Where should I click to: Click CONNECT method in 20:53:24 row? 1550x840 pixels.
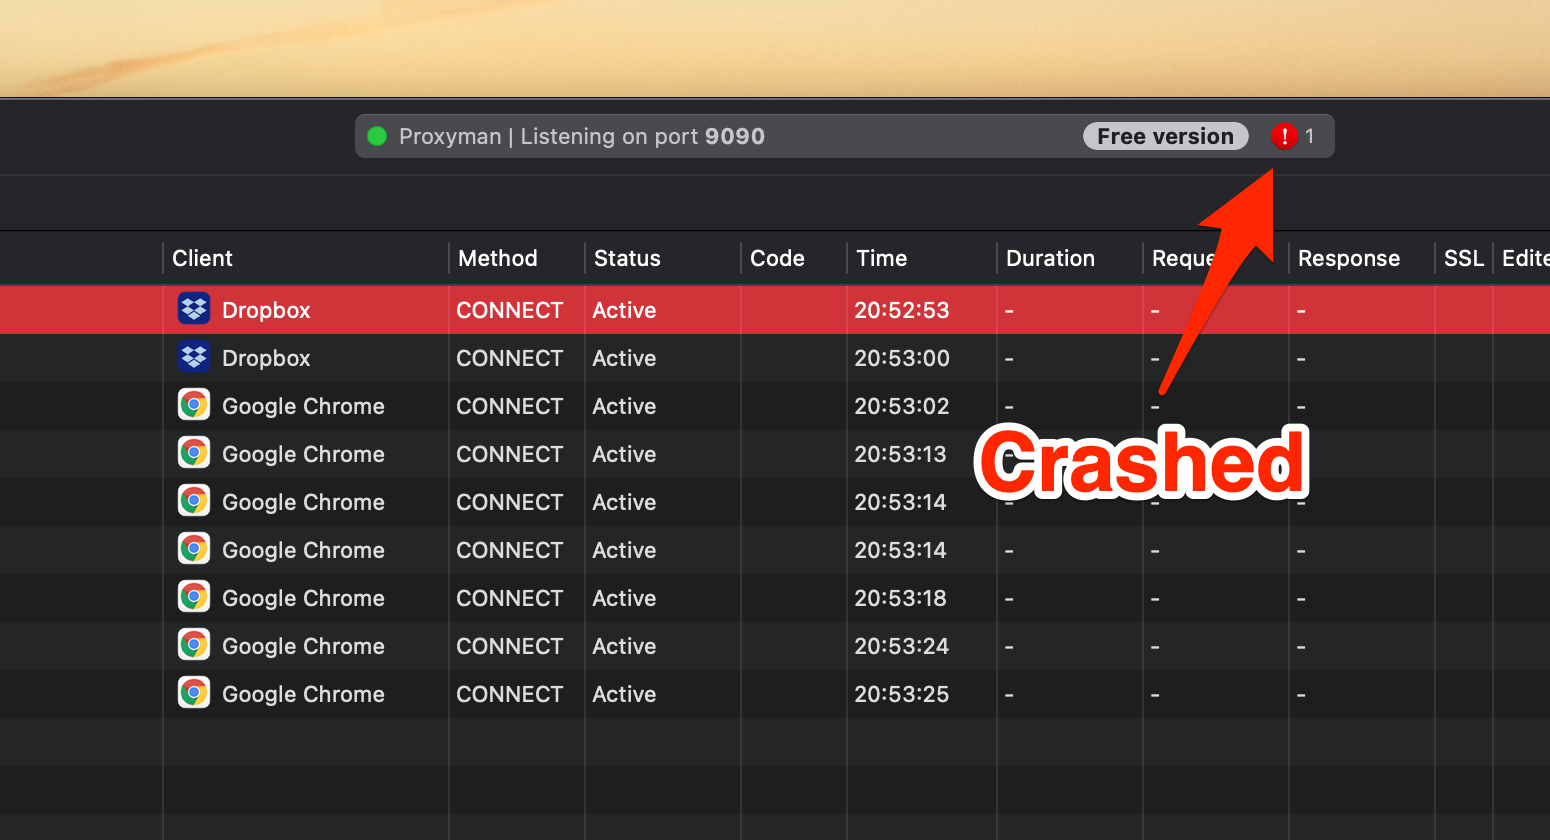click(510, 646)
